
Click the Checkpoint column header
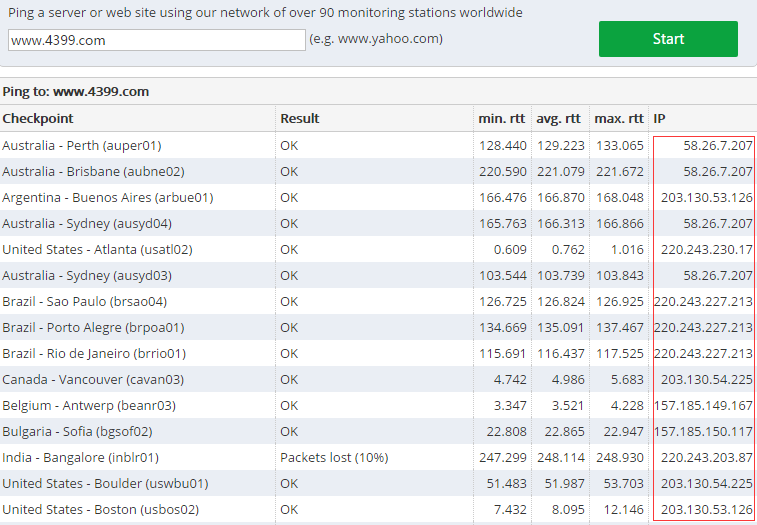point(38,118)
